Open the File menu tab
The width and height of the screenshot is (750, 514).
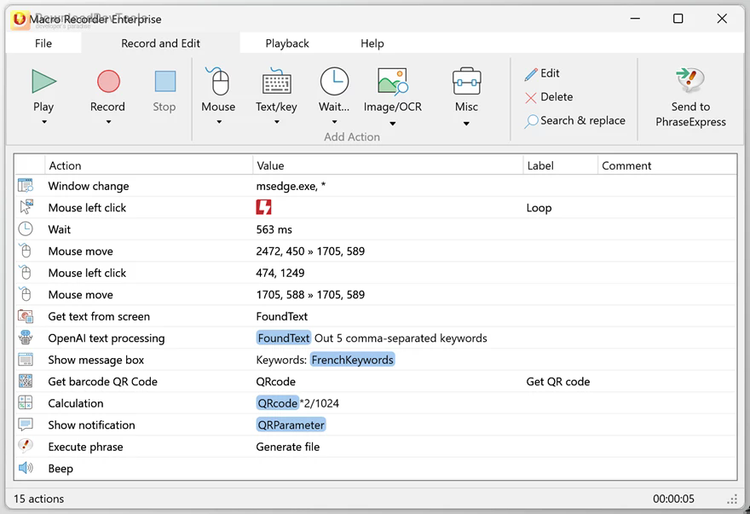(43, 44)
